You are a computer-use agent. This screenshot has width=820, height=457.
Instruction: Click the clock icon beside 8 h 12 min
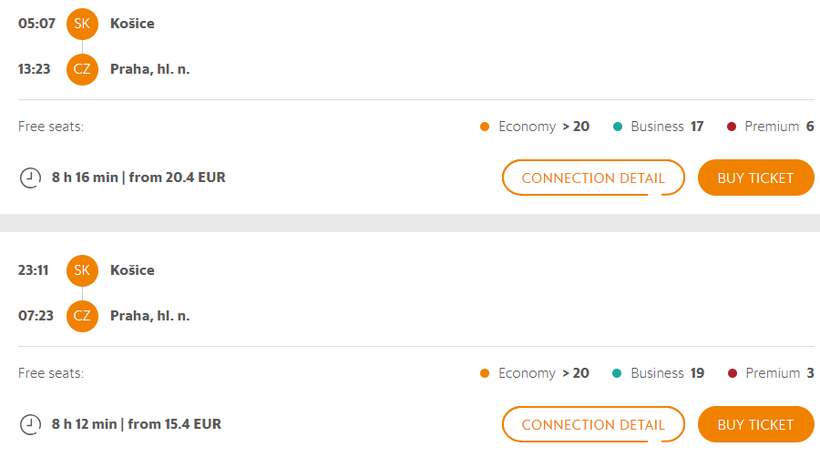[x=30, y=425]
